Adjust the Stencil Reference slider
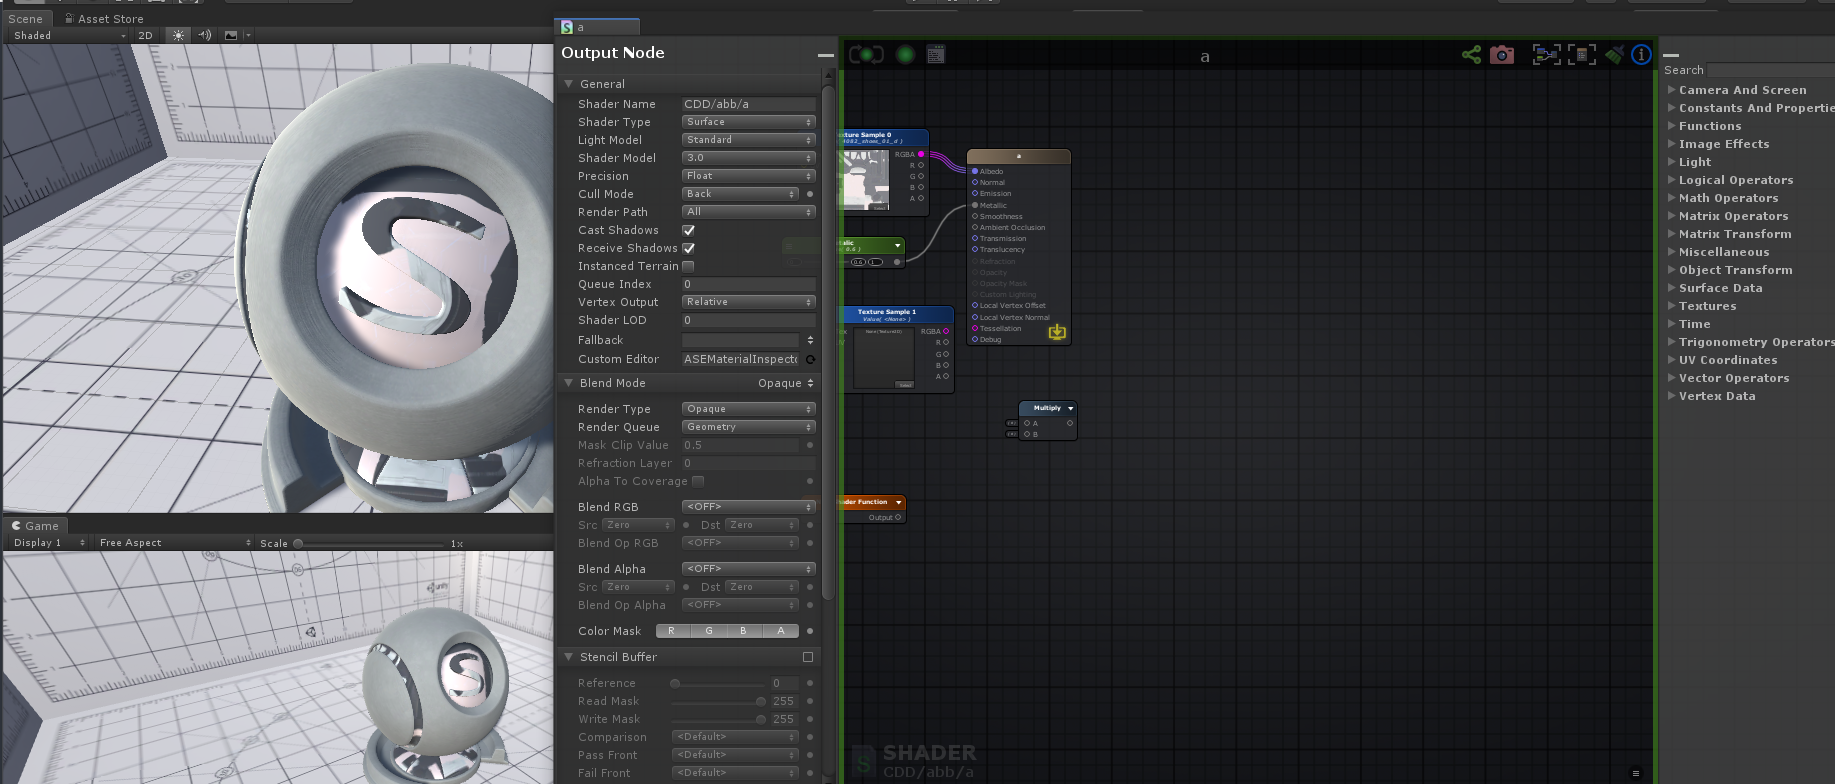The width and height of the screenshot is (1835, 784). 719,683
